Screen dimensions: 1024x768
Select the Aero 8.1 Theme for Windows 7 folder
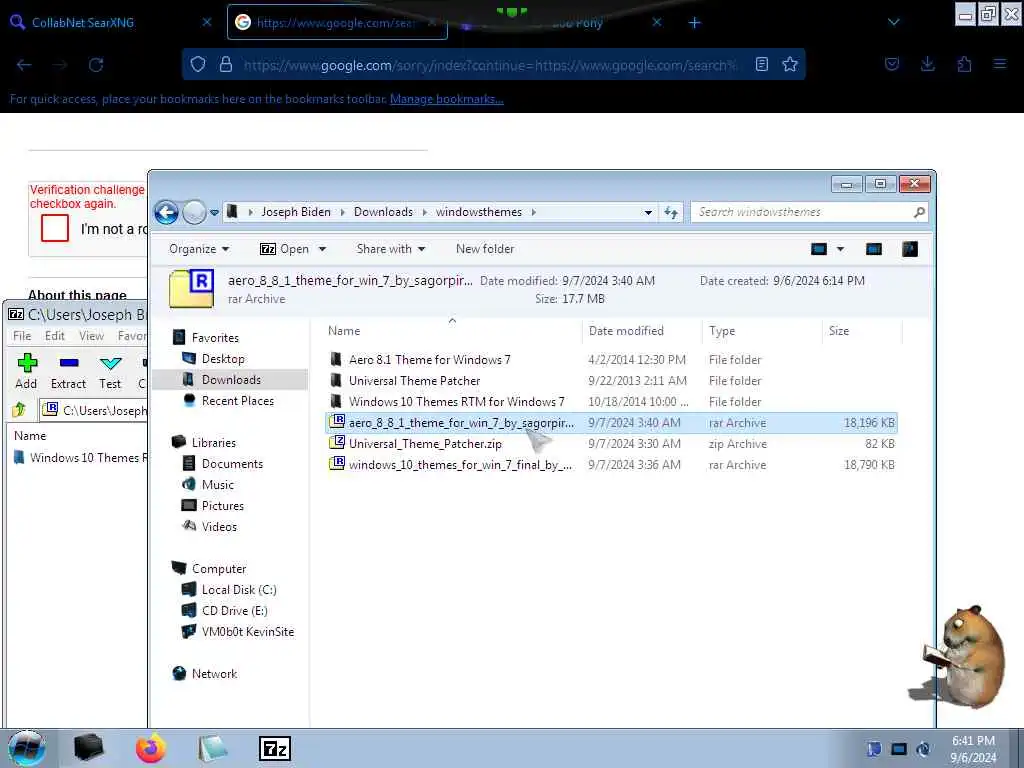click(x=429, y=360)
